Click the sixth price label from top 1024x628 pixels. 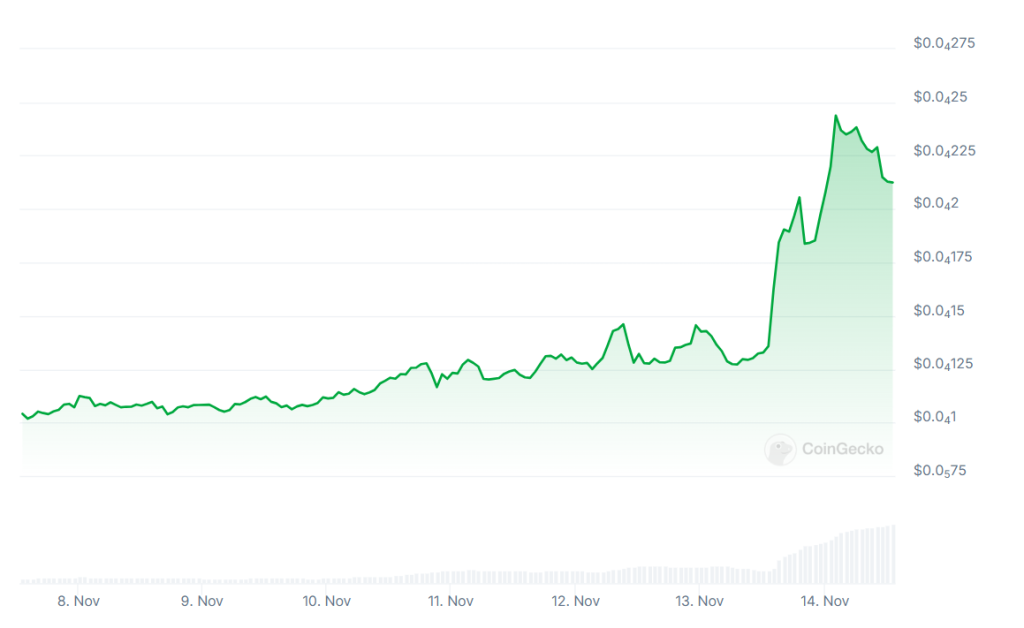[940, 311]
